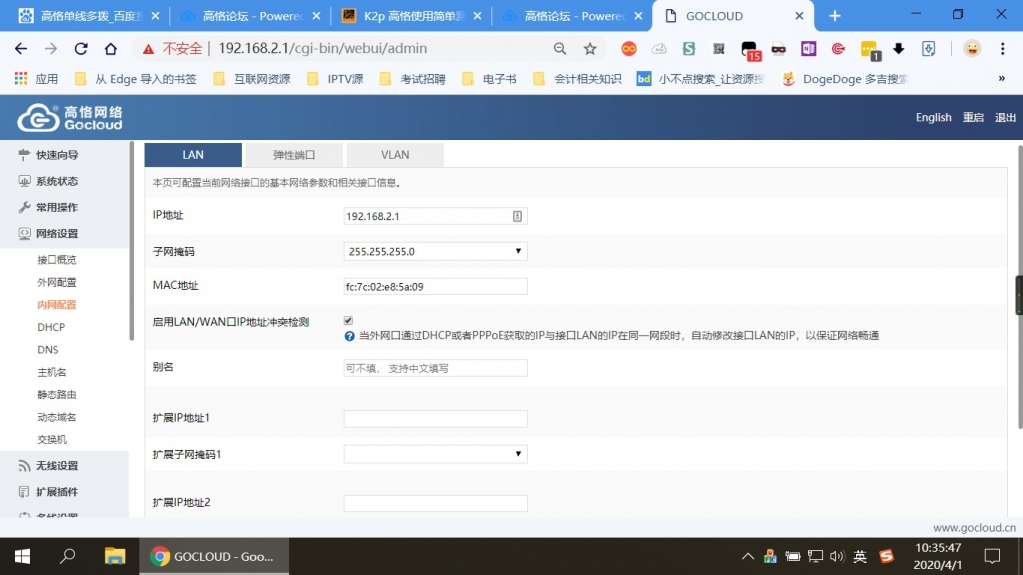Switch language to English
The width and height of the screenshot is (1023, 575).
point(933,117)
